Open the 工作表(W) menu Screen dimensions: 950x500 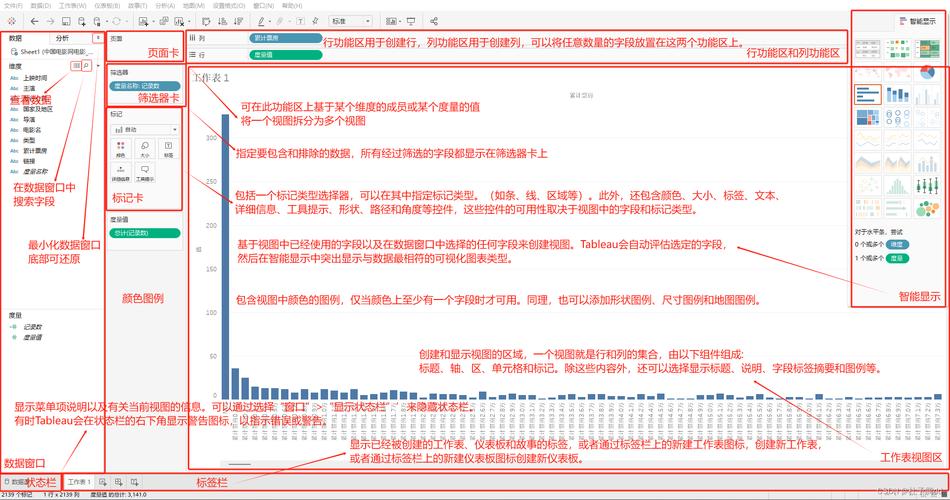pos(73,5)
